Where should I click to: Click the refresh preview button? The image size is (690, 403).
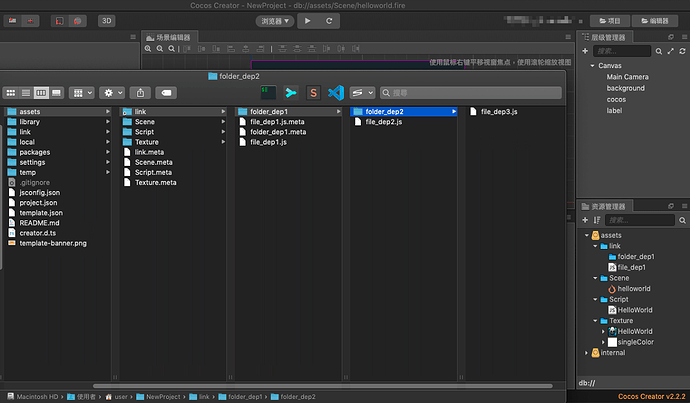[x=329, y=21]
